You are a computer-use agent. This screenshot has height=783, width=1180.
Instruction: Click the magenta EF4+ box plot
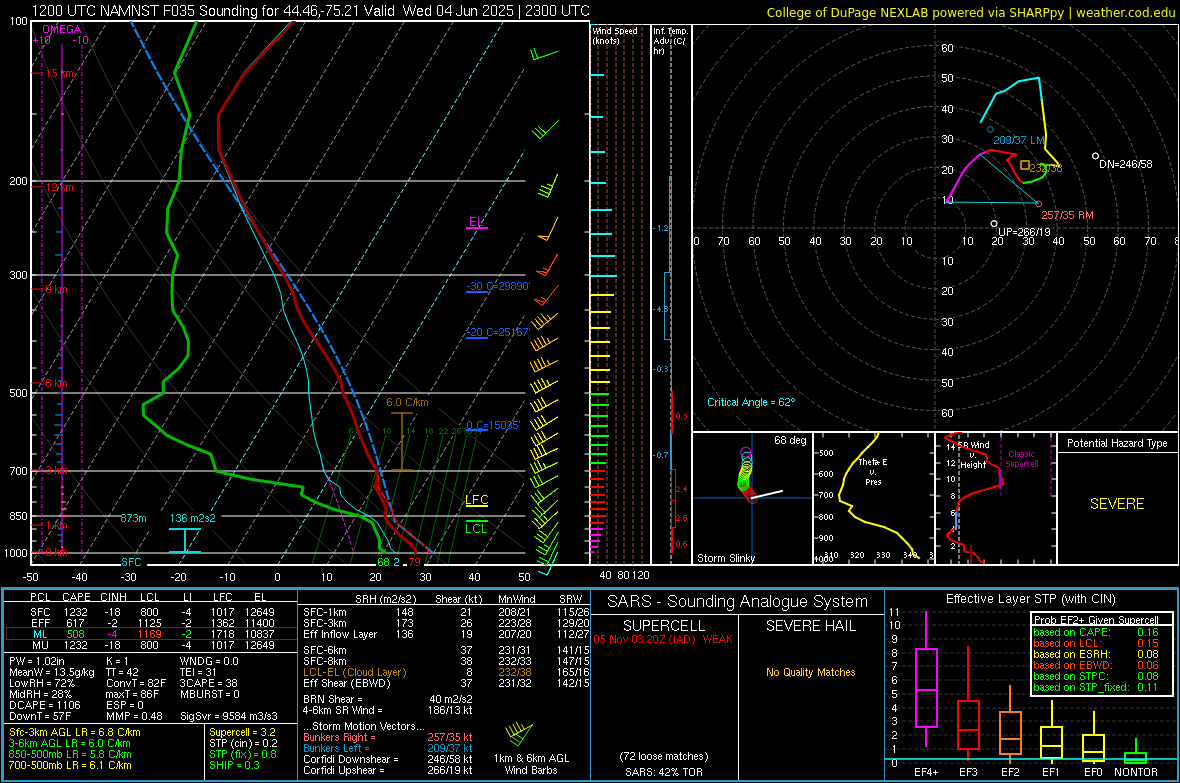pyautogui.click(x=926, y=680)
